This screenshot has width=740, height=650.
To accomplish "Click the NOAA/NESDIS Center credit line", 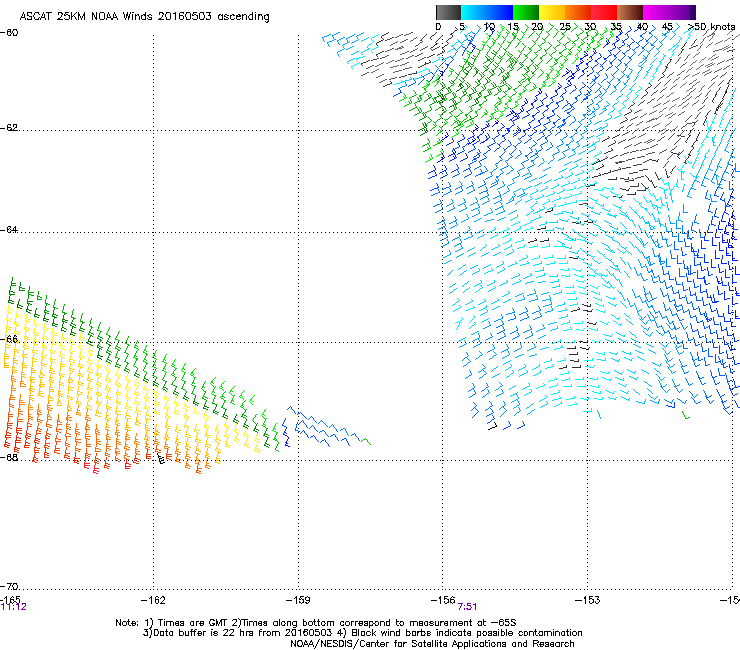I will pos(432,644).
